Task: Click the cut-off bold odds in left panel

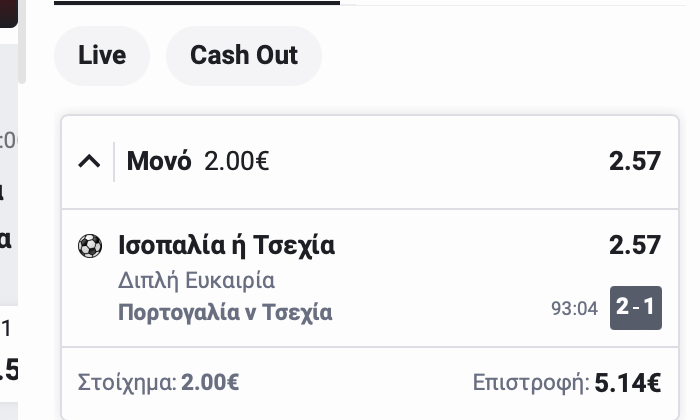Action: pos(9,370)
